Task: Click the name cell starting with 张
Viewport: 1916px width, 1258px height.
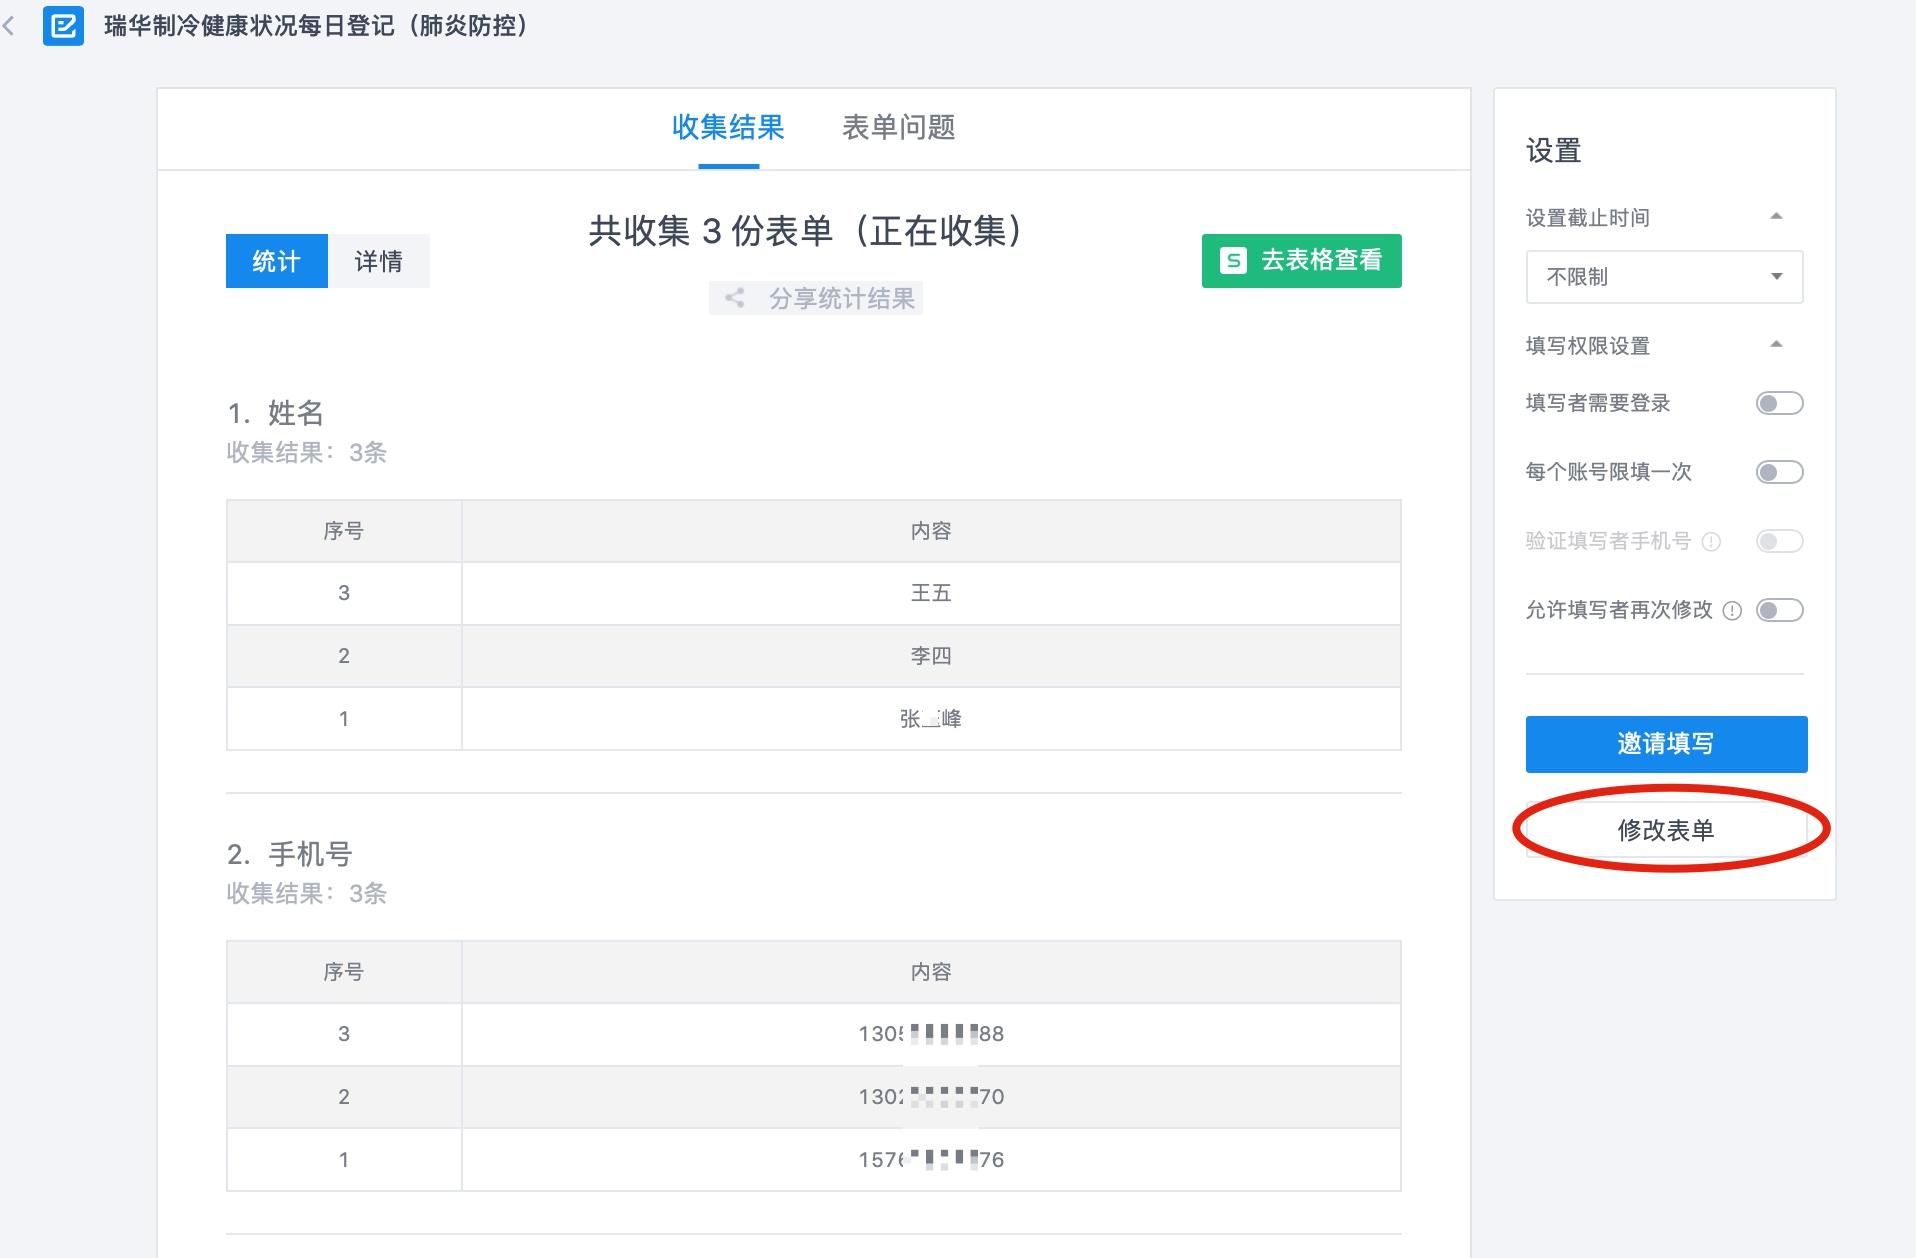Action: [x=931, y=719]
